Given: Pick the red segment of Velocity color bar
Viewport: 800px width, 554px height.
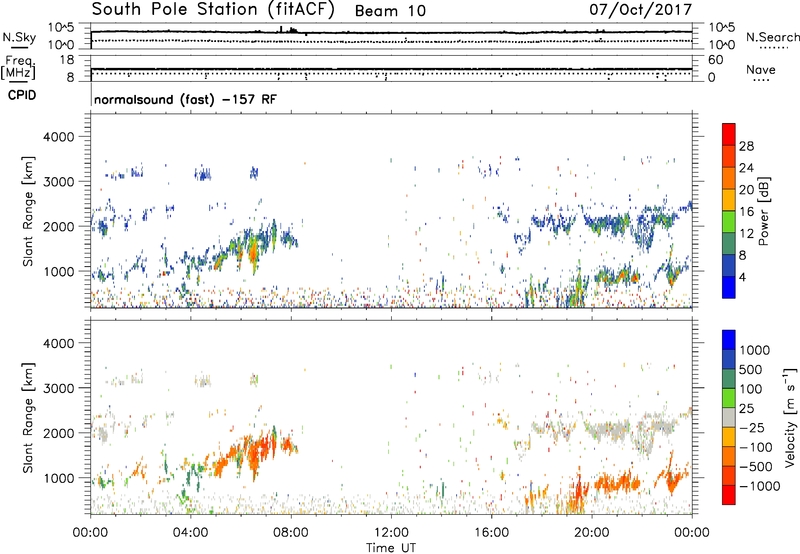Looking at the screenshot, I should point(729,495).
